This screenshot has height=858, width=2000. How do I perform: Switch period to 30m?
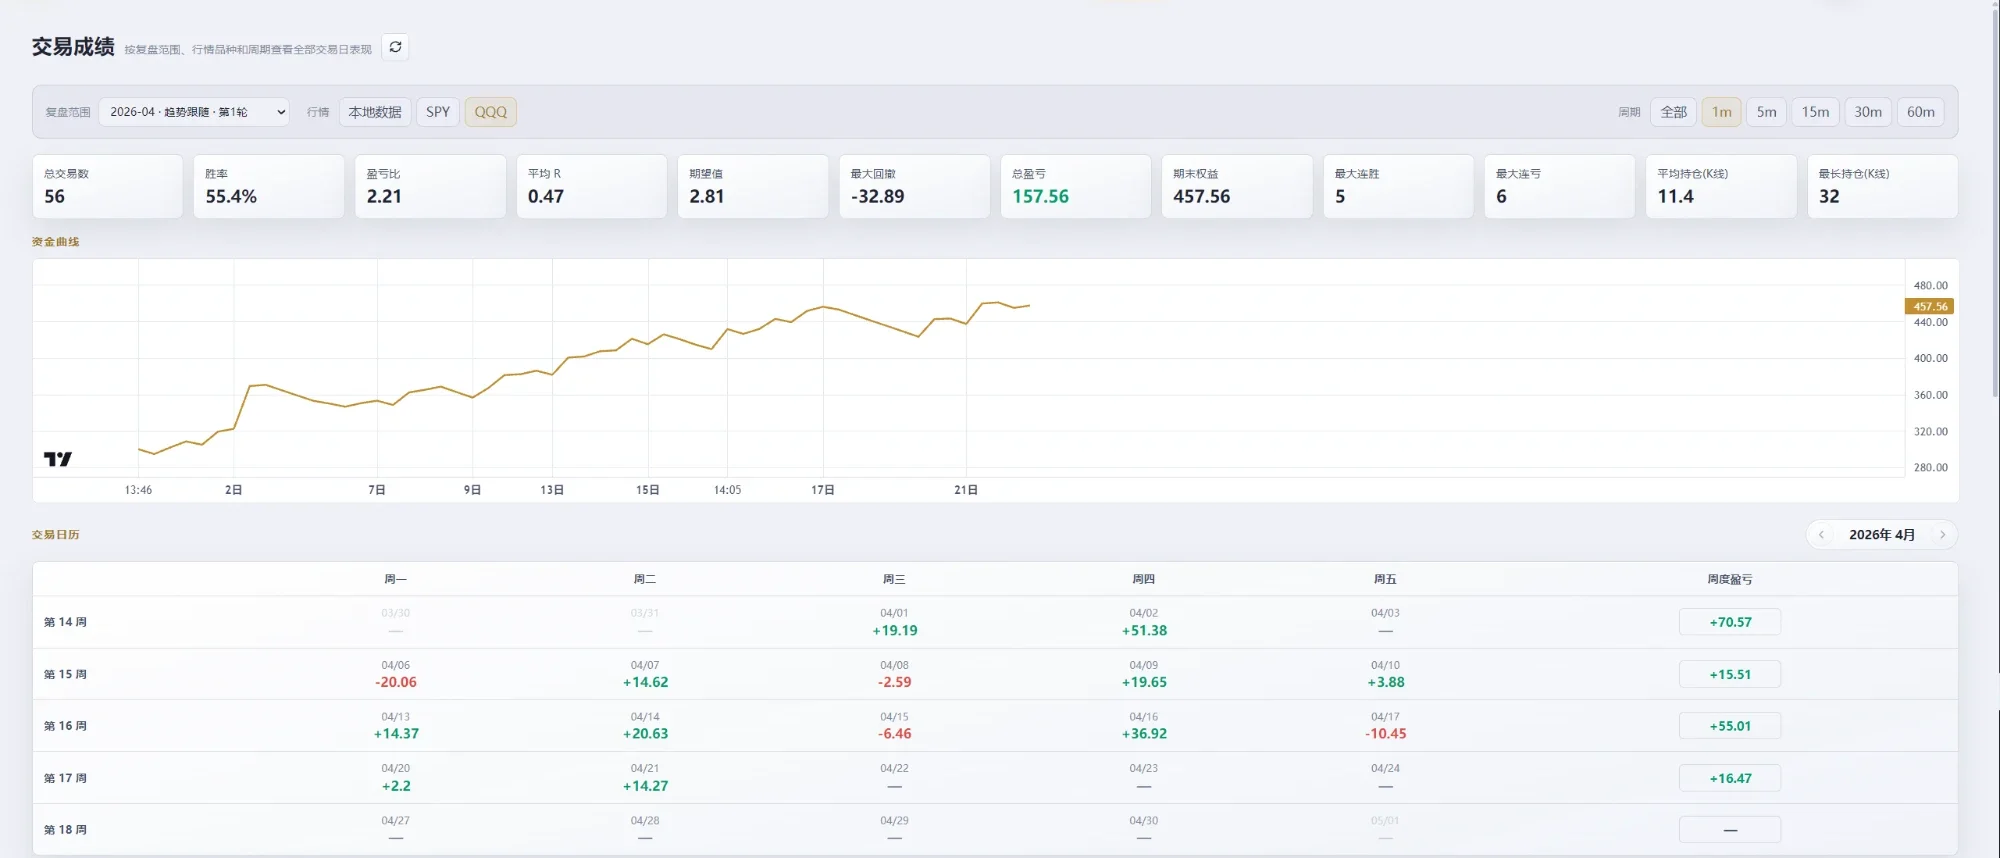pyautogui.click(x=1868, y=112)
